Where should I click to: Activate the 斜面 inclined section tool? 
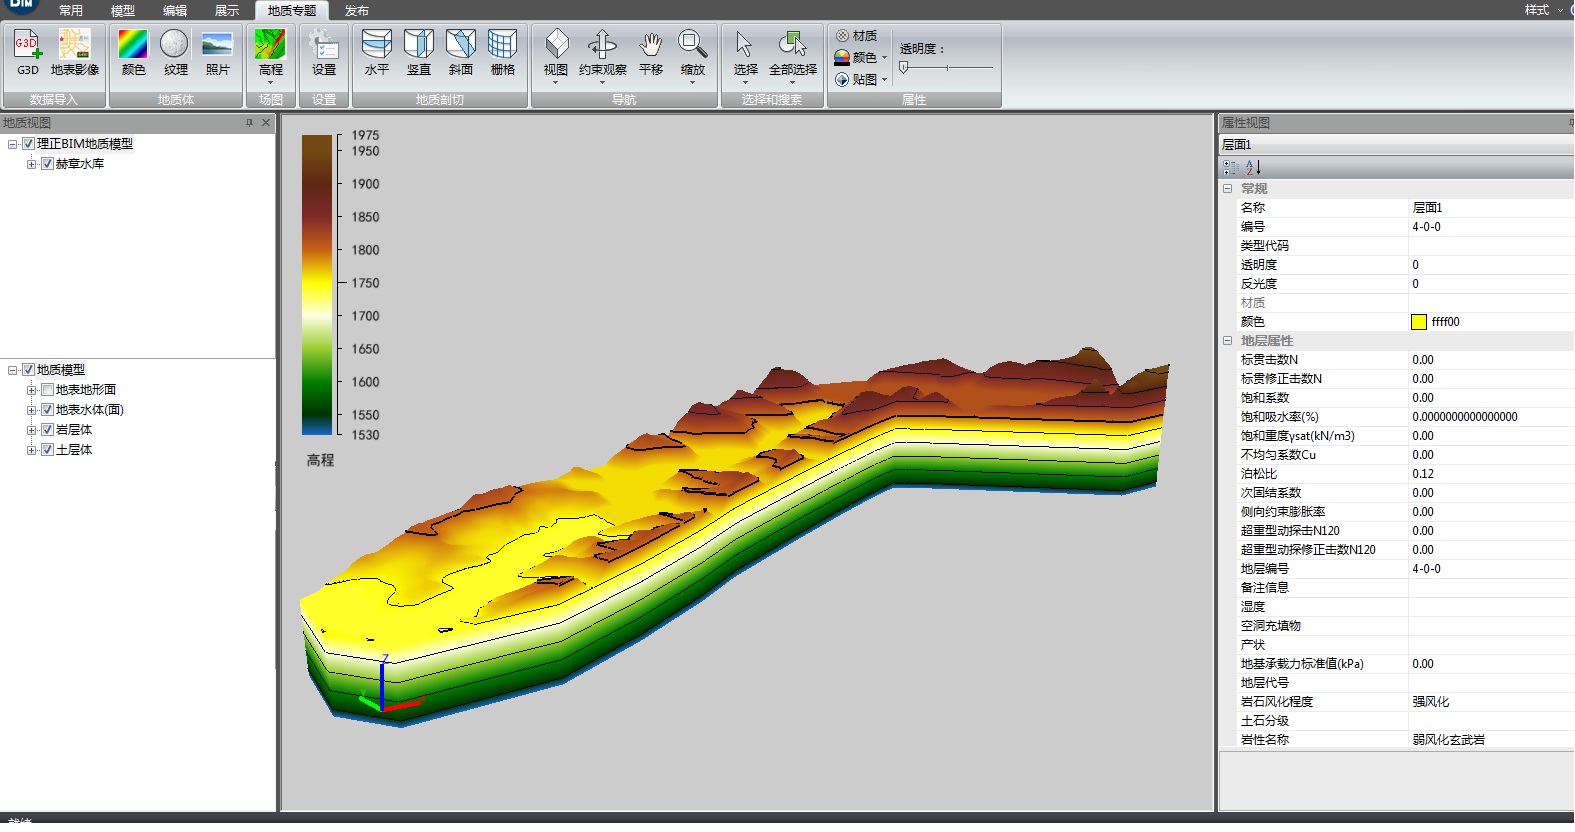pos(460,46)
